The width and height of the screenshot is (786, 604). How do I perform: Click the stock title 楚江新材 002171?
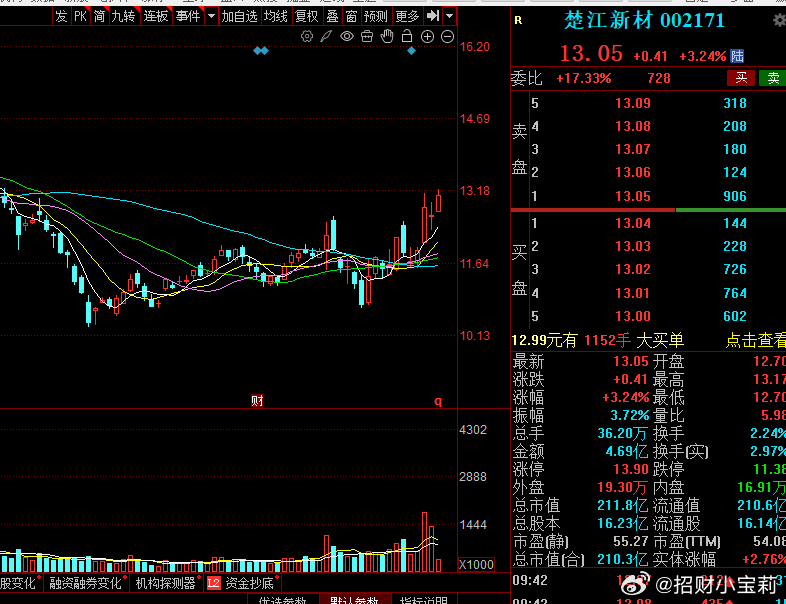tap(645, 21)
